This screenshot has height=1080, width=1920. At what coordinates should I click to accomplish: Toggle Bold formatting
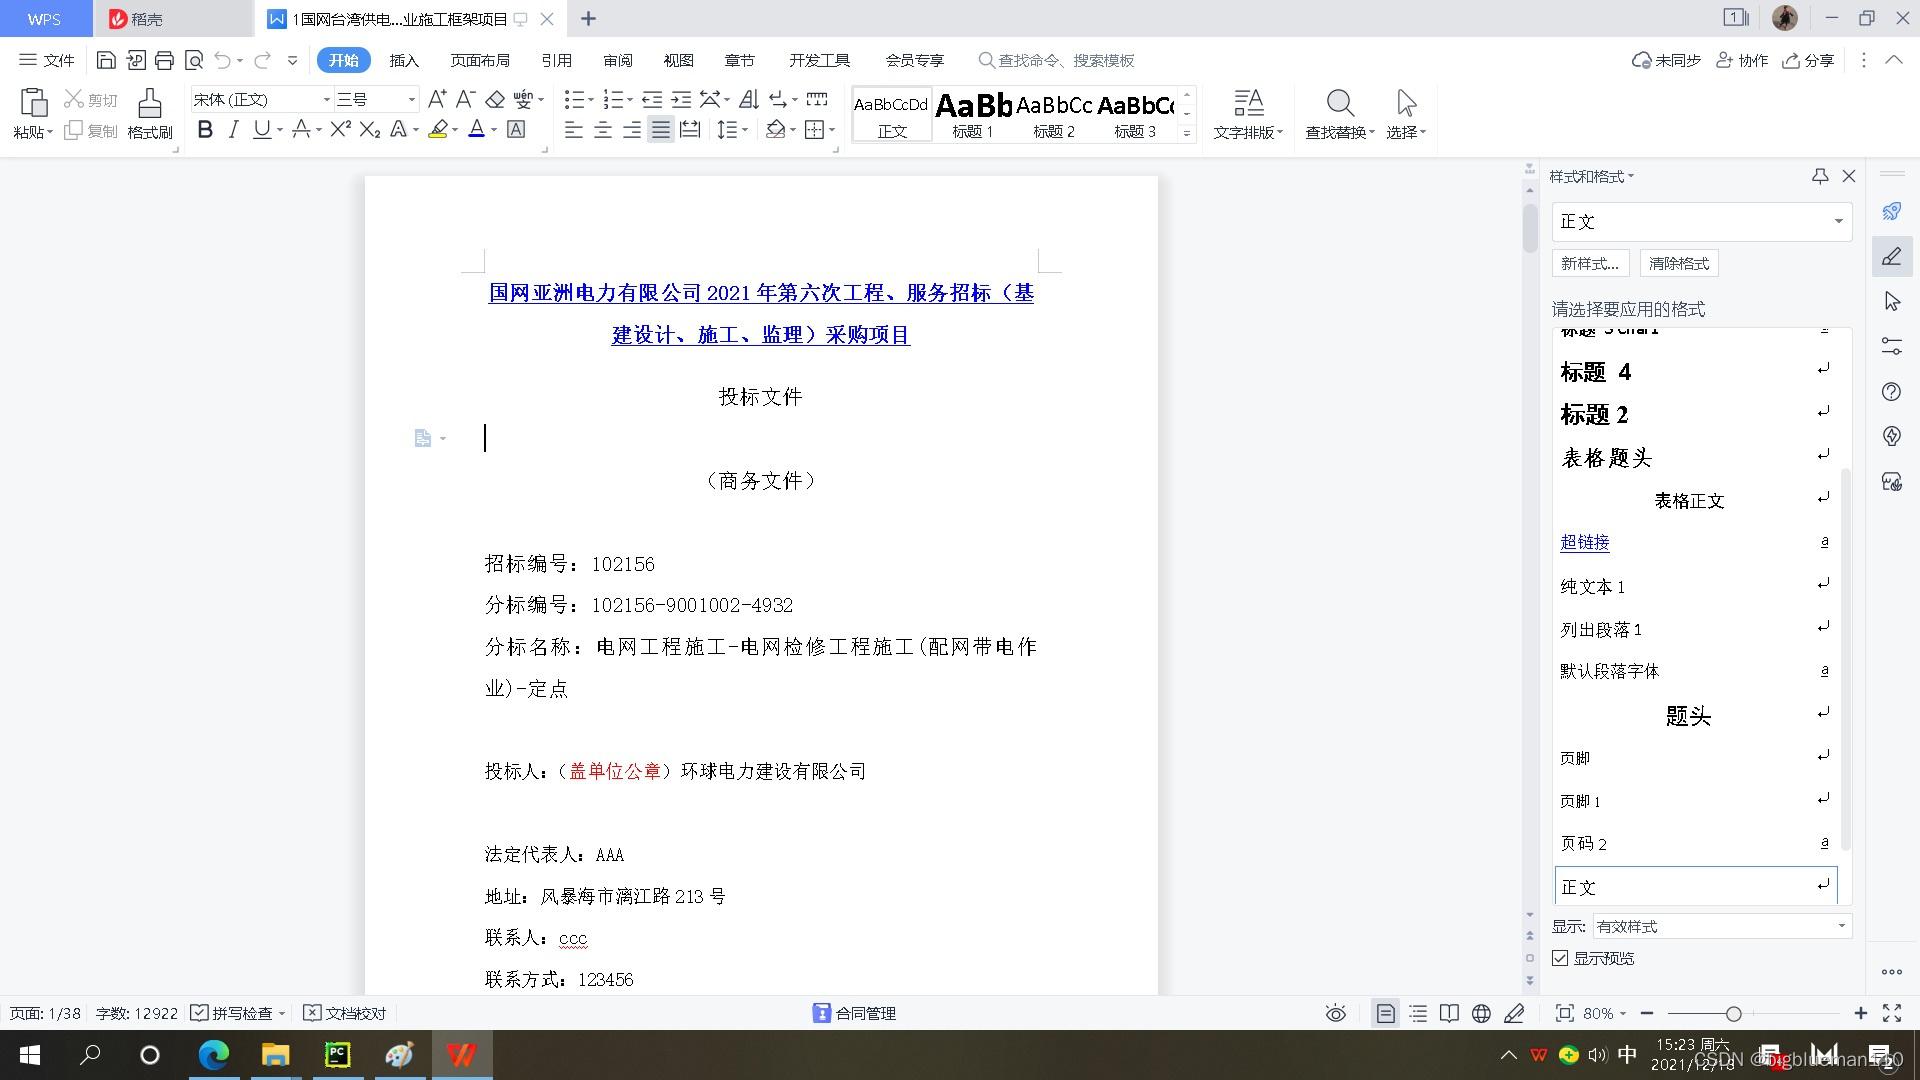pos(205,129)
